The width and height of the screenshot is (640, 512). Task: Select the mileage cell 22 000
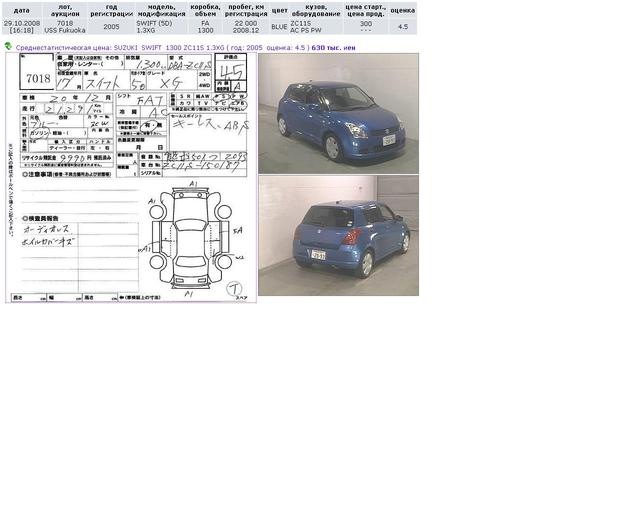pos(246,27)
